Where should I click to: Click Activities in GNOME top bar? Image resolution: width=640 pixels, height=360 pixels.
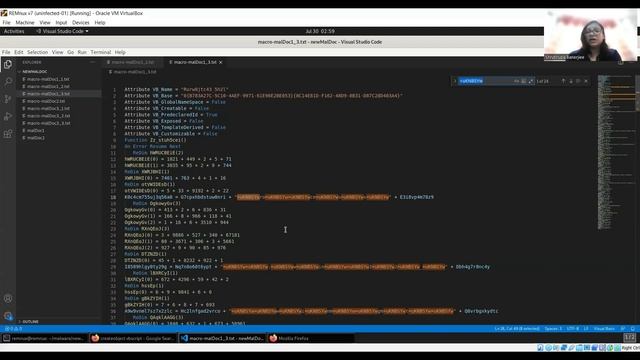pos(14,31)
